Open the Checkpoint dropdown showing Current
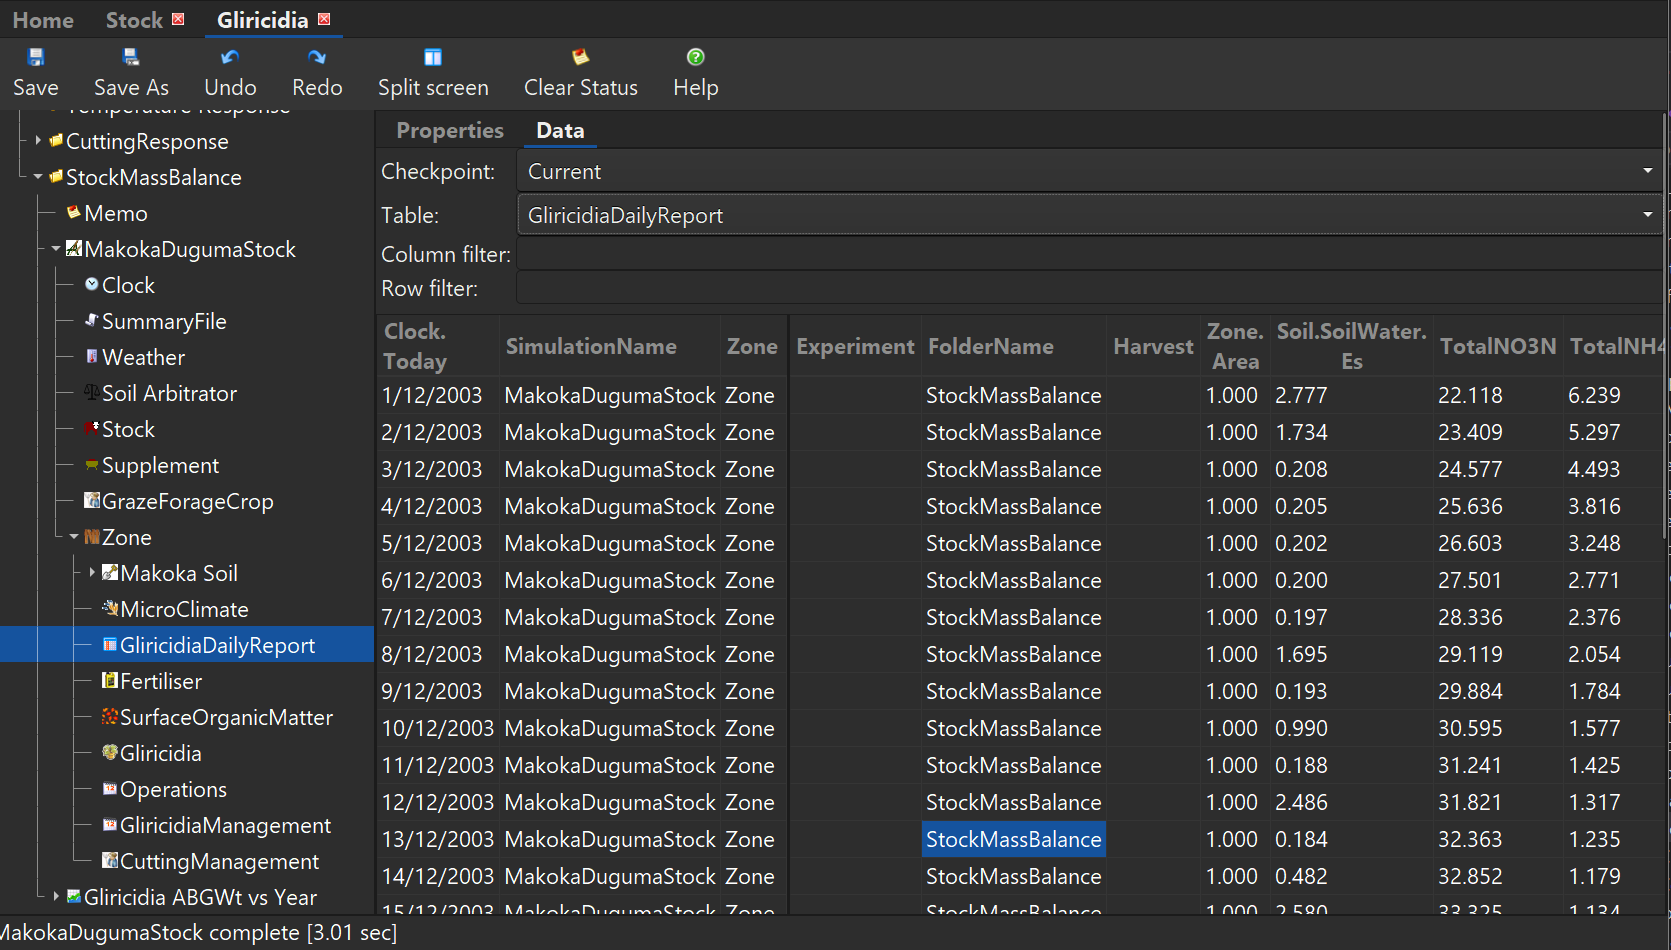Screen dimensions: 1671x950 point(1646,170)
